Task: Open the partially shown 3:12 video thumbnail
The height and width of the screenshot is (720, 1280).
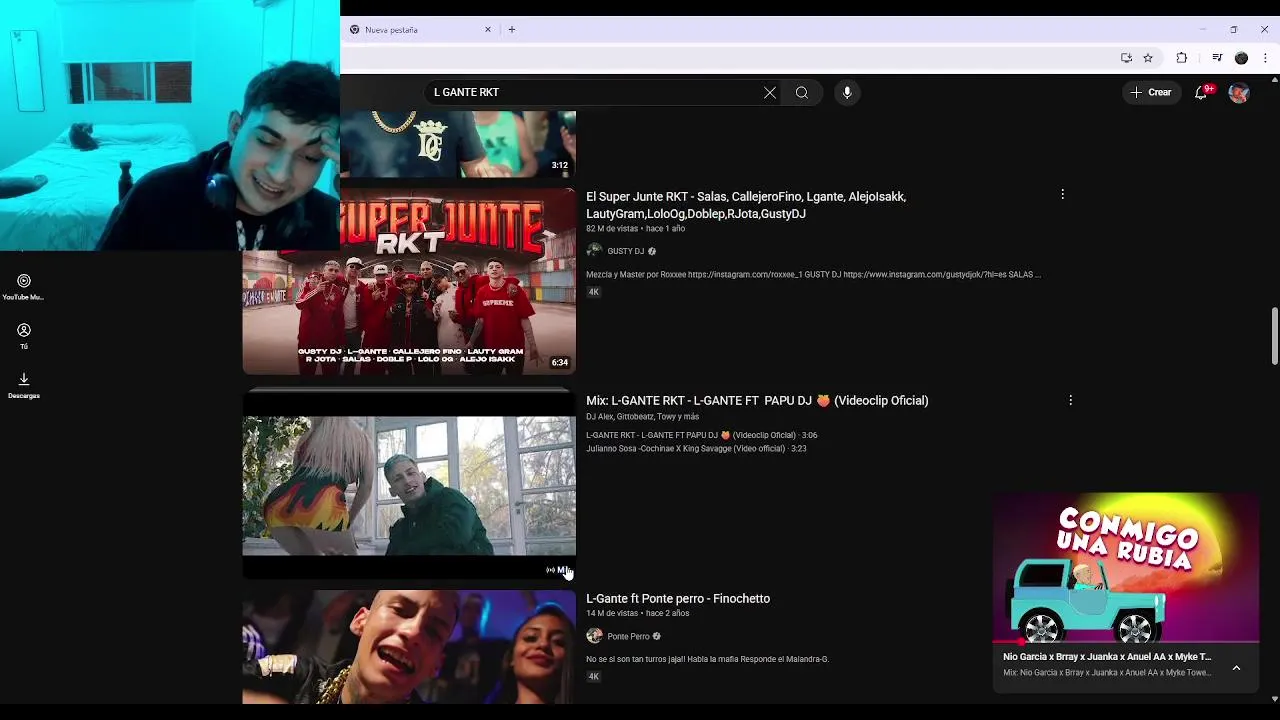Action: tap(458, 144)
